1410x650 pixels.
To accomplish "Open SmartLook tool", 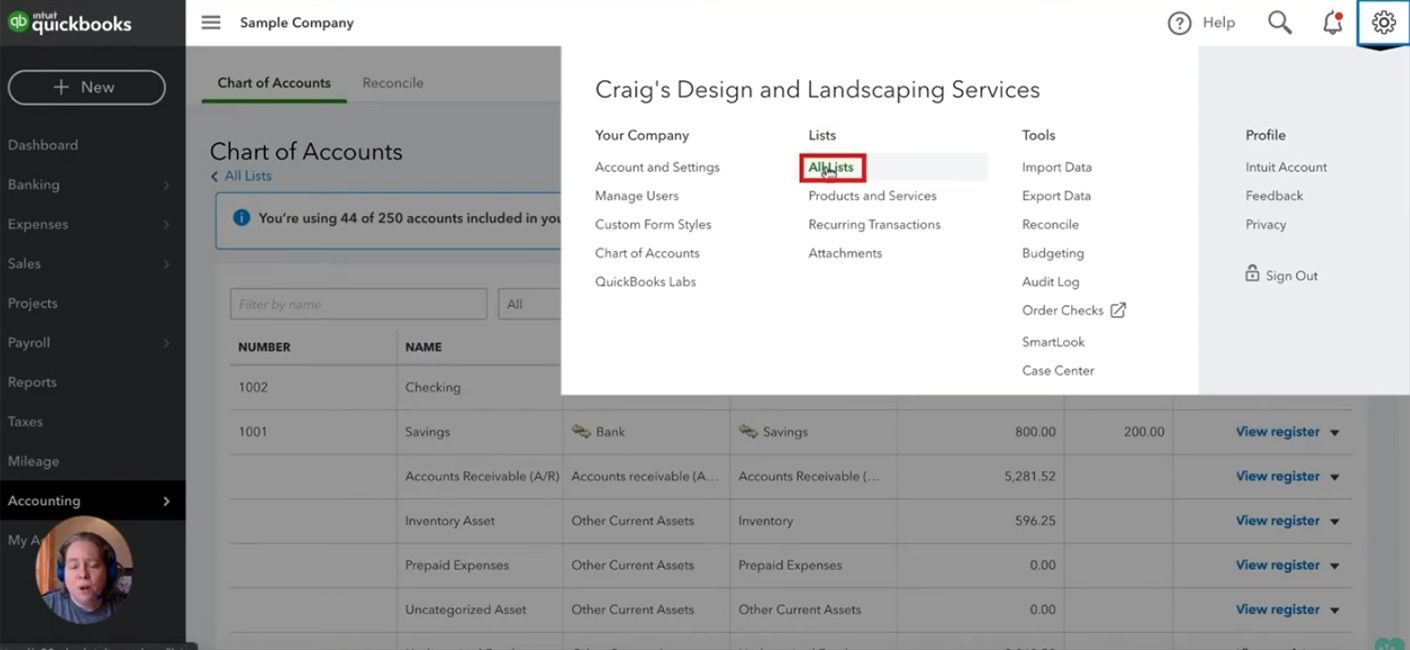I will point(1053,342).
